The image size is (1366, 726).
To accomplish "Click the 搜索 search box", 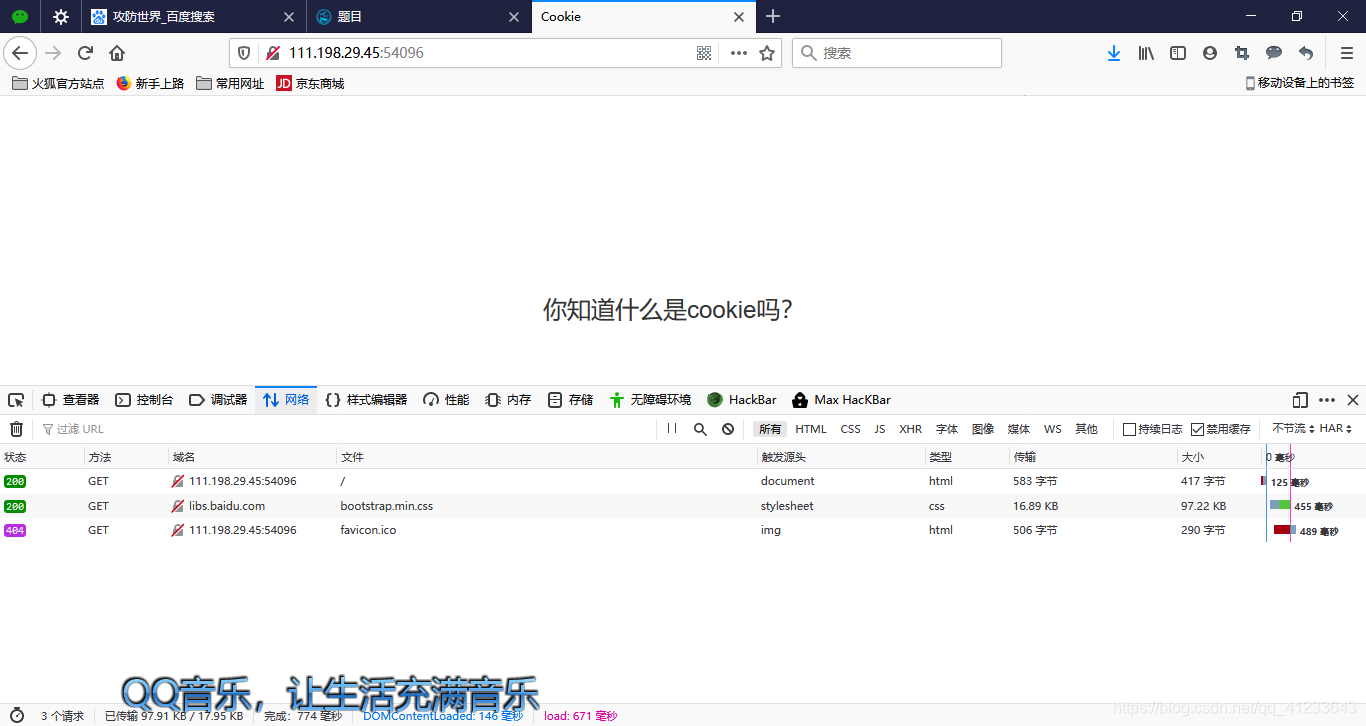I will pyautogui.click(x=897, y=53).
